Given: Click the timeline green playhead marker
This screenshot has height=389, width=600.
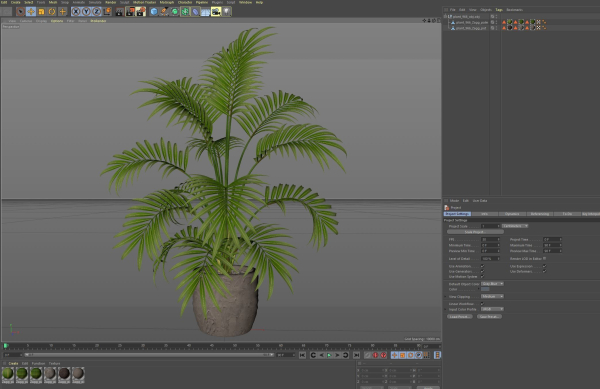Looking at the screenshot, I should [5, 346].
